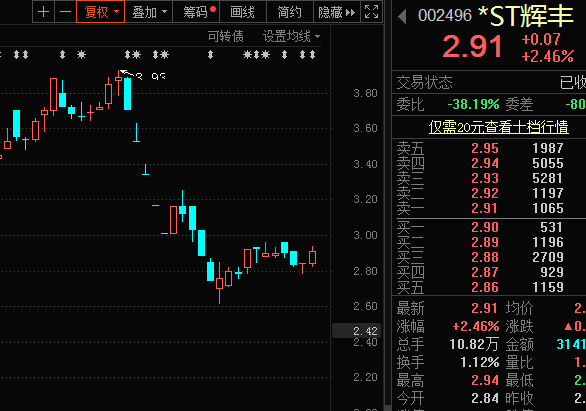The image size is (586, 411).
Task: Click 涨幅 value +2.46% in details
Action: click(x=476, y=327)
